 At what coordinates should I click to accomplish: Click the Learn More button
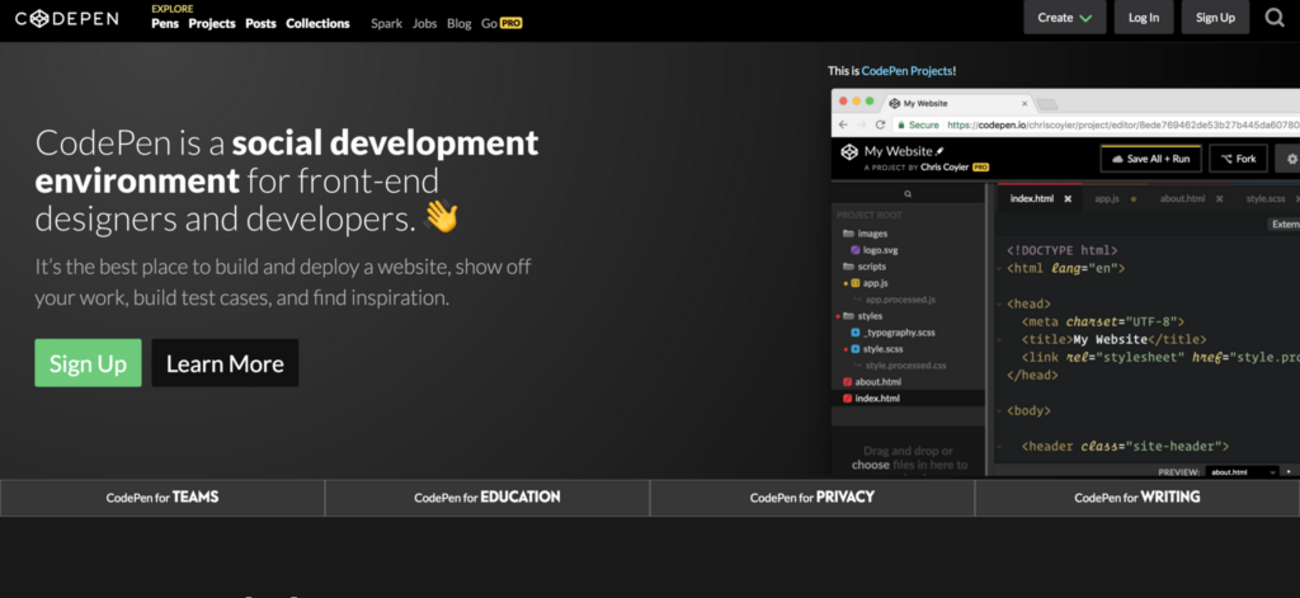coord(225,363)
